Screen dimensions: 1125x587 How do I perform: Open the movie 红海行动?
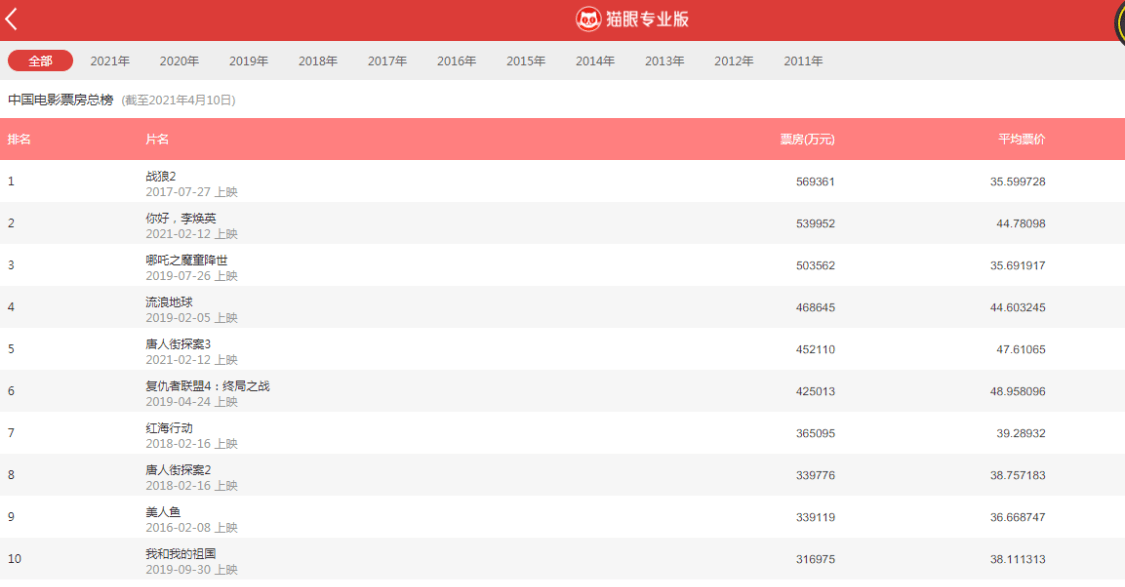coord(169,428)
